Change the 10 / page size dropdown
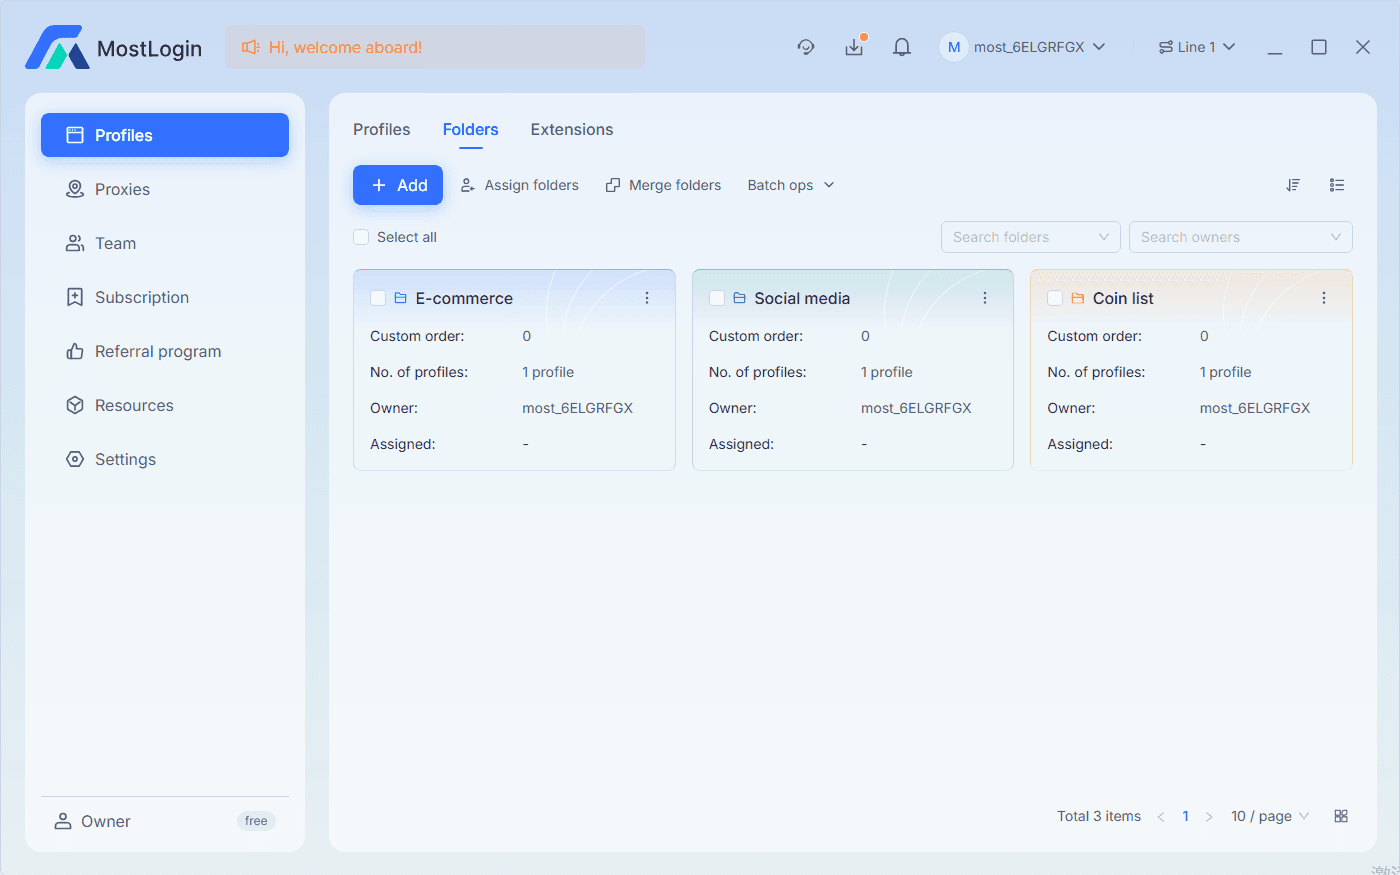This screenshot has height=875, width=1400. pyautogui.click(x=1270, y=816)
